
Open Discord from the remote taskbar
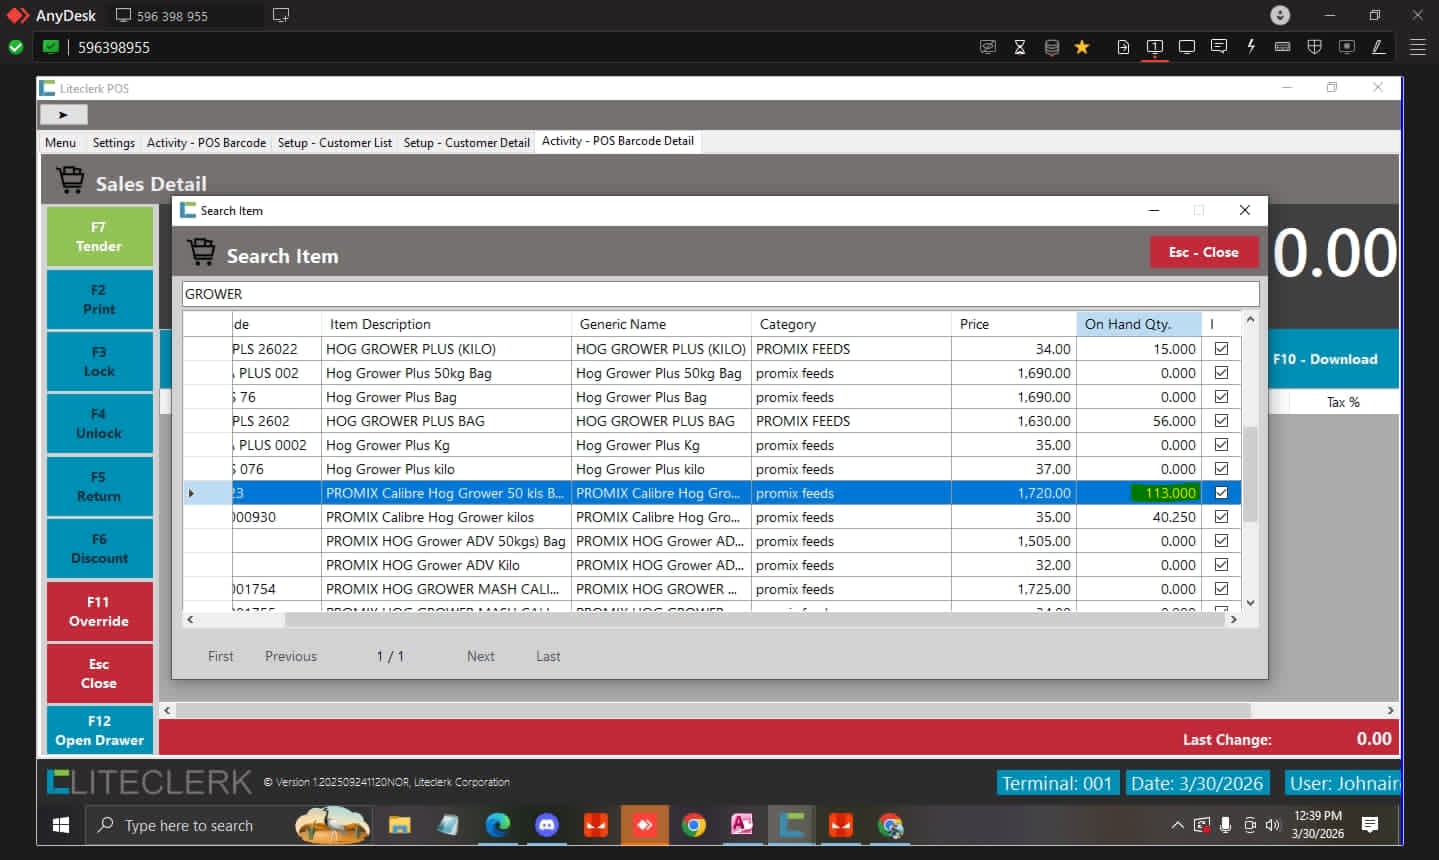(546, 825)
